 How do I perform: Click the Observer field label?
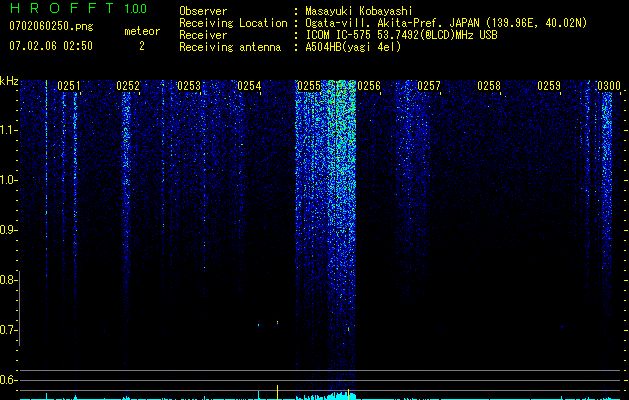tap(203, 11)
